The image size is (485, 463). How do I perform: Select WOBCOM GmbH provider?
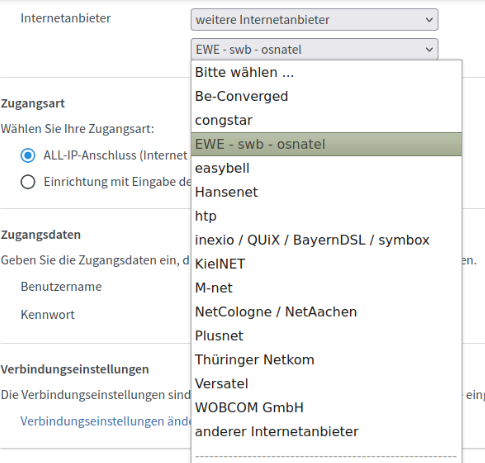327,408
